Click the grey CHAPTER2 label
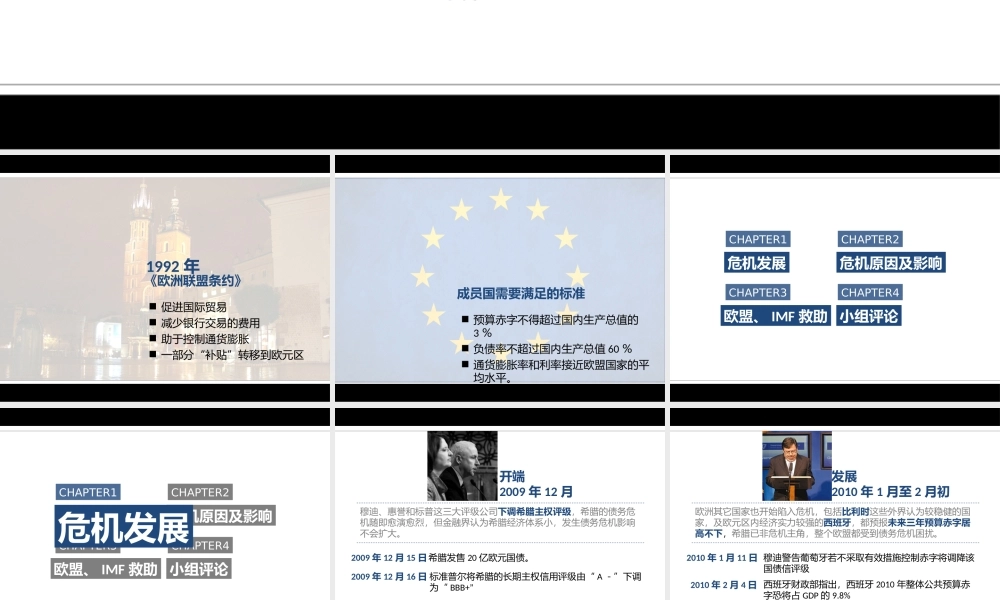The image size is (1000, 600). [200, 492]
